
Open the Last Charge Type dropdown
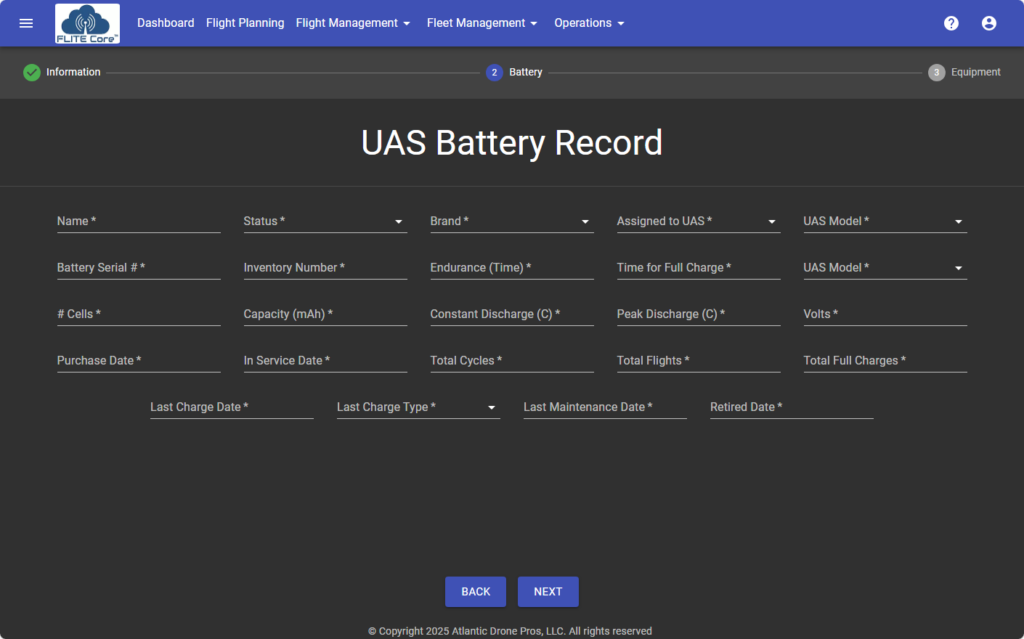click(418, 407)
